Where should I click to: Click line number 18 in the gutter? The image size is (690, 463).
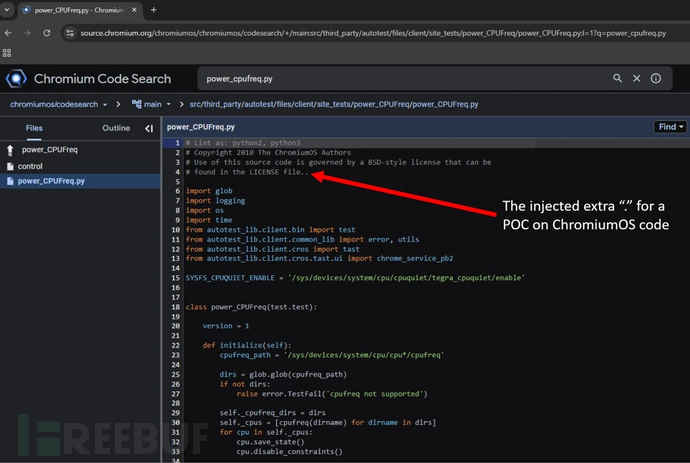coord(176,307)
